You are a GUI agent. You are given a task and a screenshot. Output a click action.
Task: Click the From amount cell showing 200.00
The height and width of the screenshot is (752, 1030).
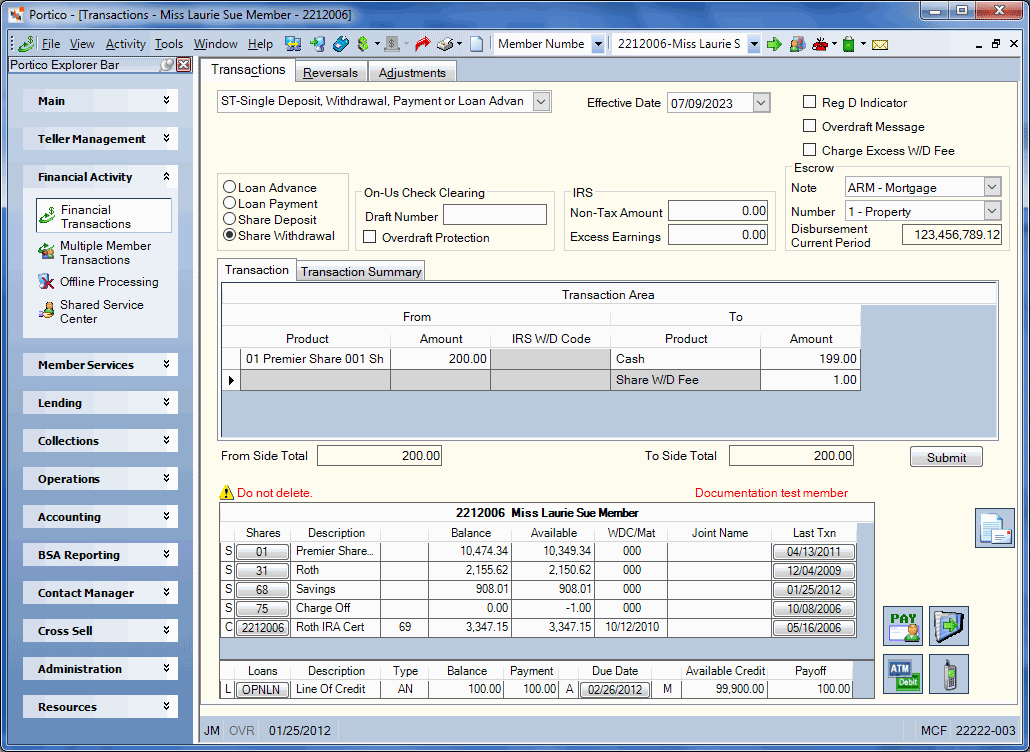coord(441,359)
